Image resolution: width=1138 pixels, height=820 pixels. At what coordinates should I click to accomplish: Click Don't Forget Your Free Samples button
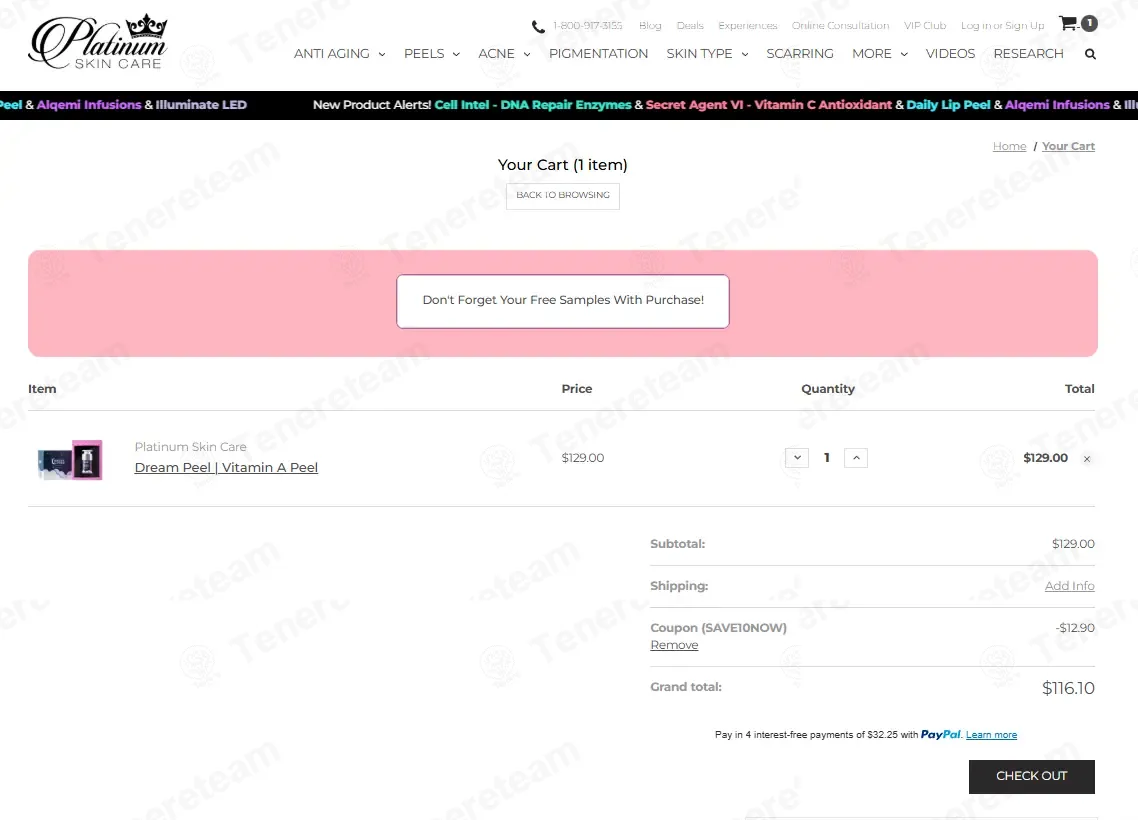[562, 300]
